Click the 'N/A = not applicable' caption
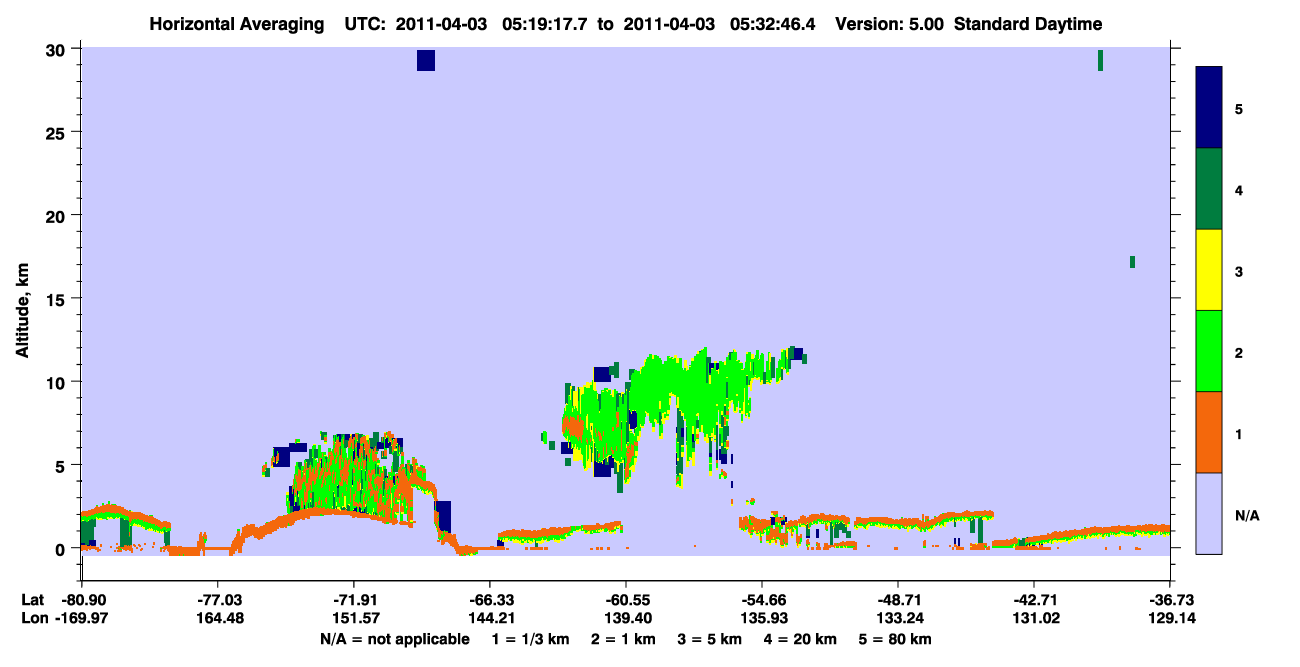The height and width of the screenshot is (667, 1300). tap(395, 638)
